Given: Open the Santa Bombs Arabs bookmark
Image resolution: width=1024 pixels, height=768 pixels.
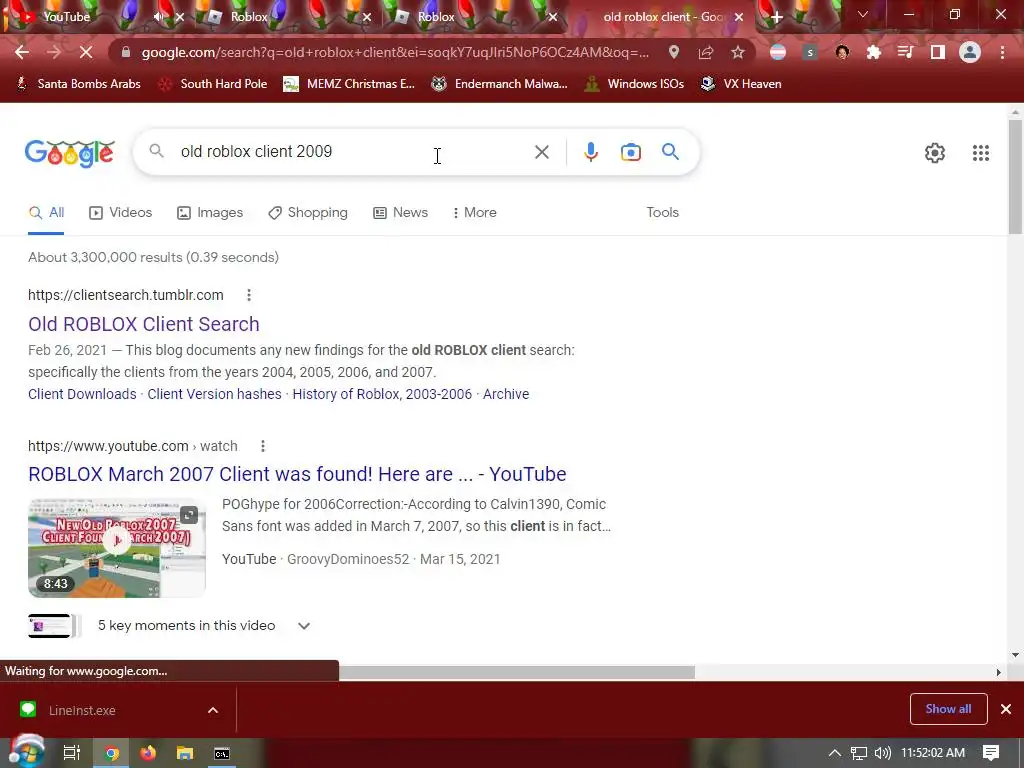Looking at the screenshot, I should tap(78, 84).
